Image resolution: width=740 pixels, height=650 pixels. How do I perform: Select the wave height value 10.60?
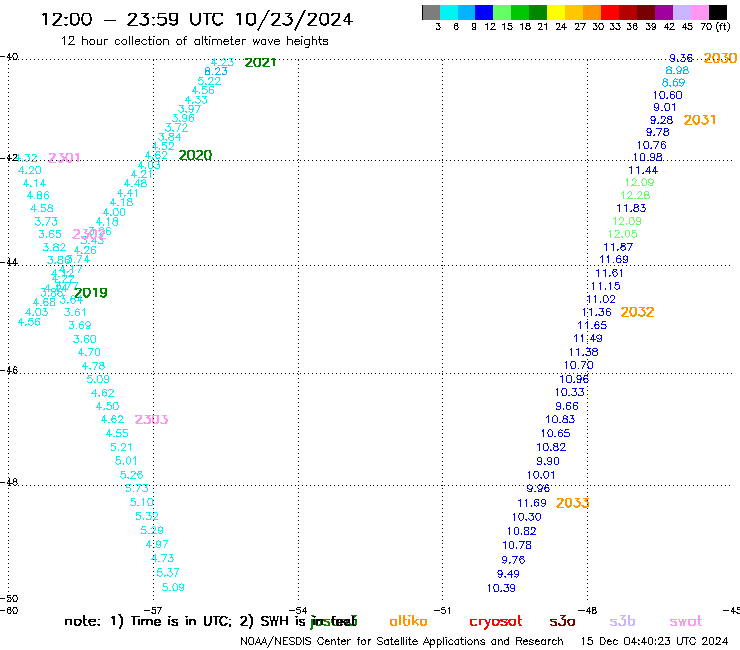click(667, 95)
